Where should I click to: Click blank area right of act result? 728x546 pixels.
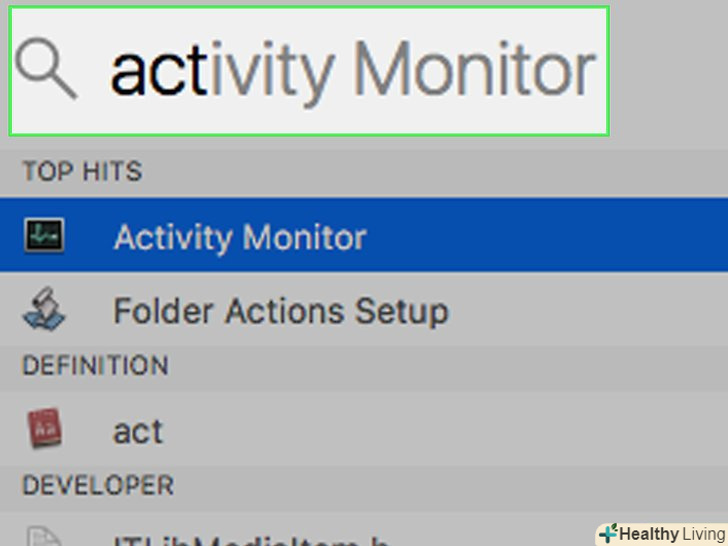pos(450,431)
